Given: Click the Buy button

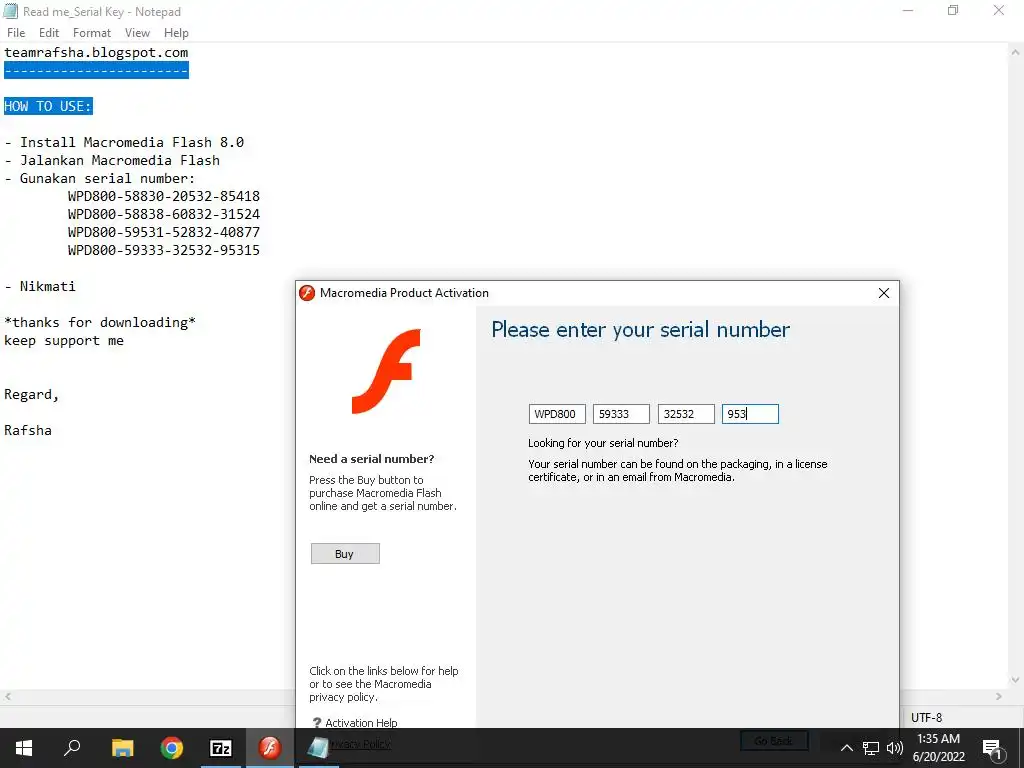Looking at the screenshot, I should [x=345, y=554].
